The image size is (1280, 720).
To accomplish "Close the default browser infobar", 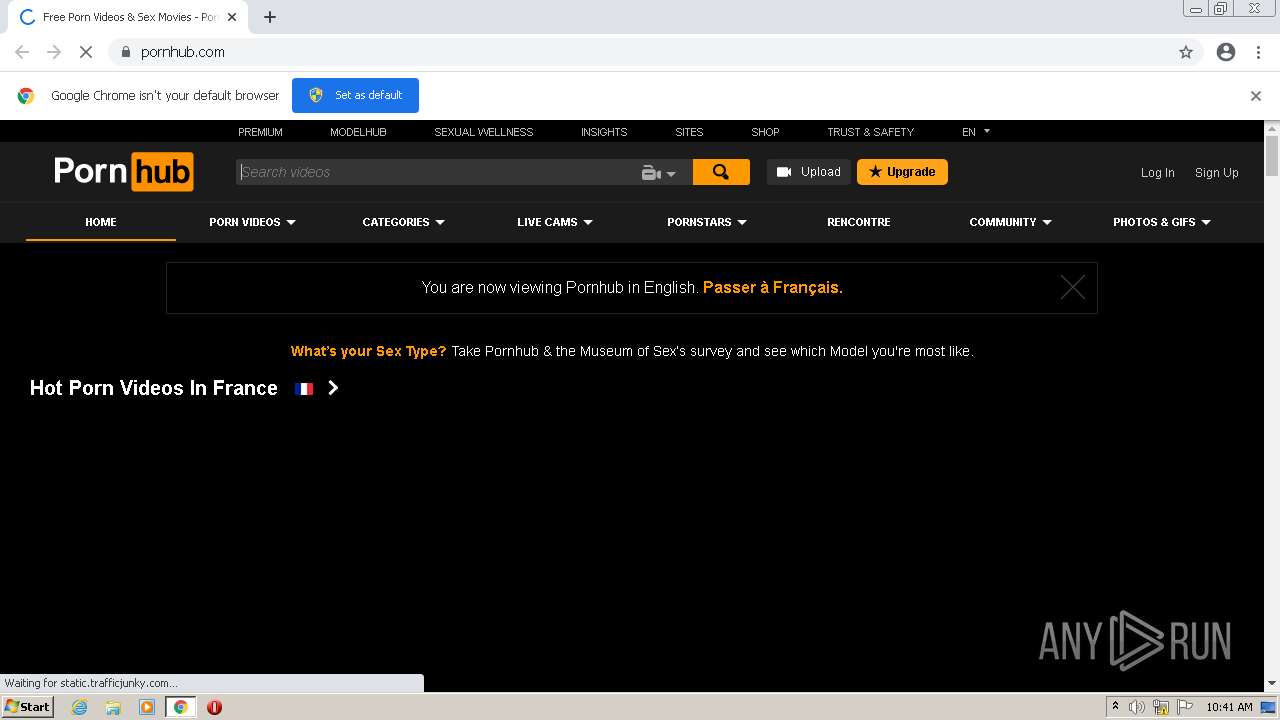I will pos(1256,96).
